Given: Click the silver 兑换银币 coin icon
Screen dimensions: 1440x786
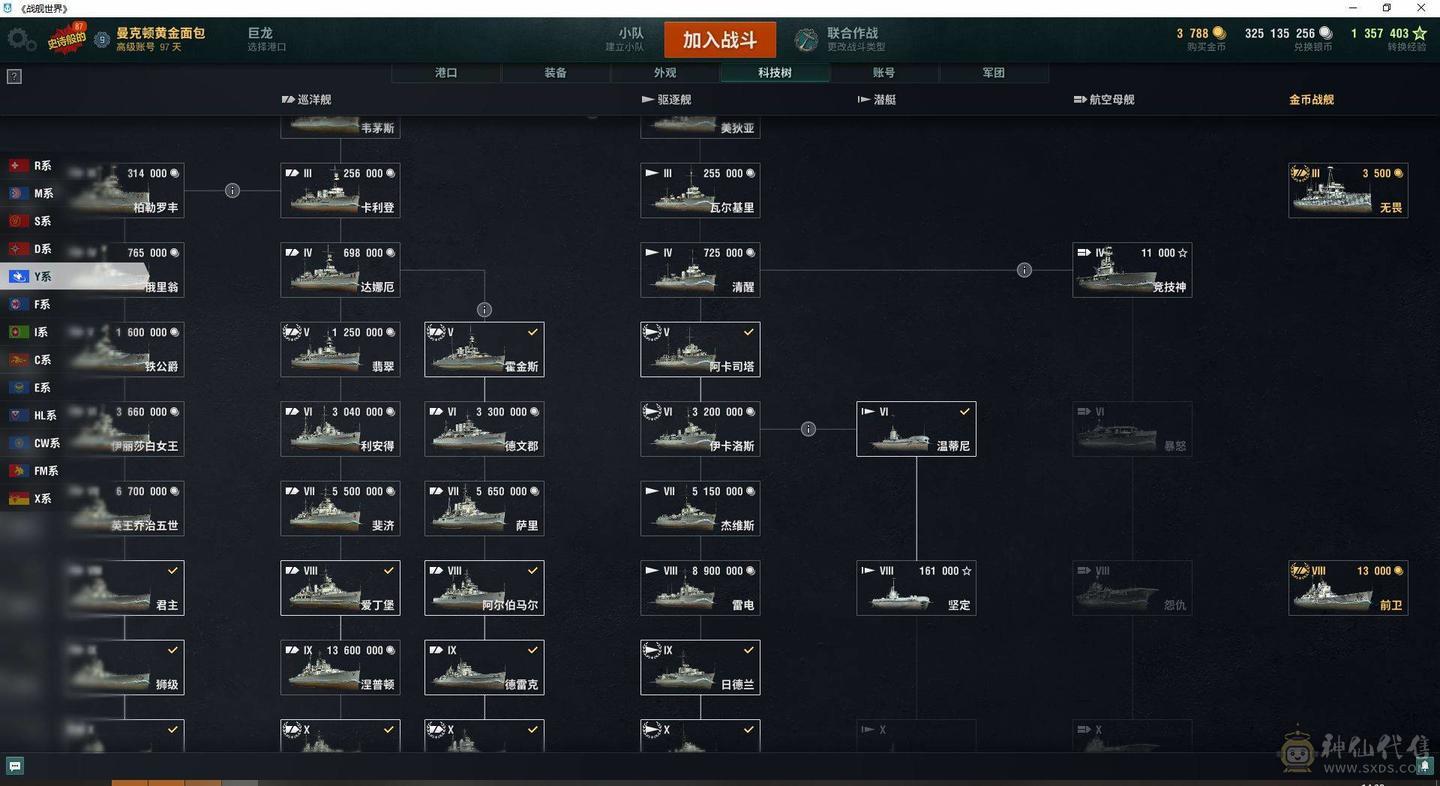Looking at the screenshot, I should 1325,33.
